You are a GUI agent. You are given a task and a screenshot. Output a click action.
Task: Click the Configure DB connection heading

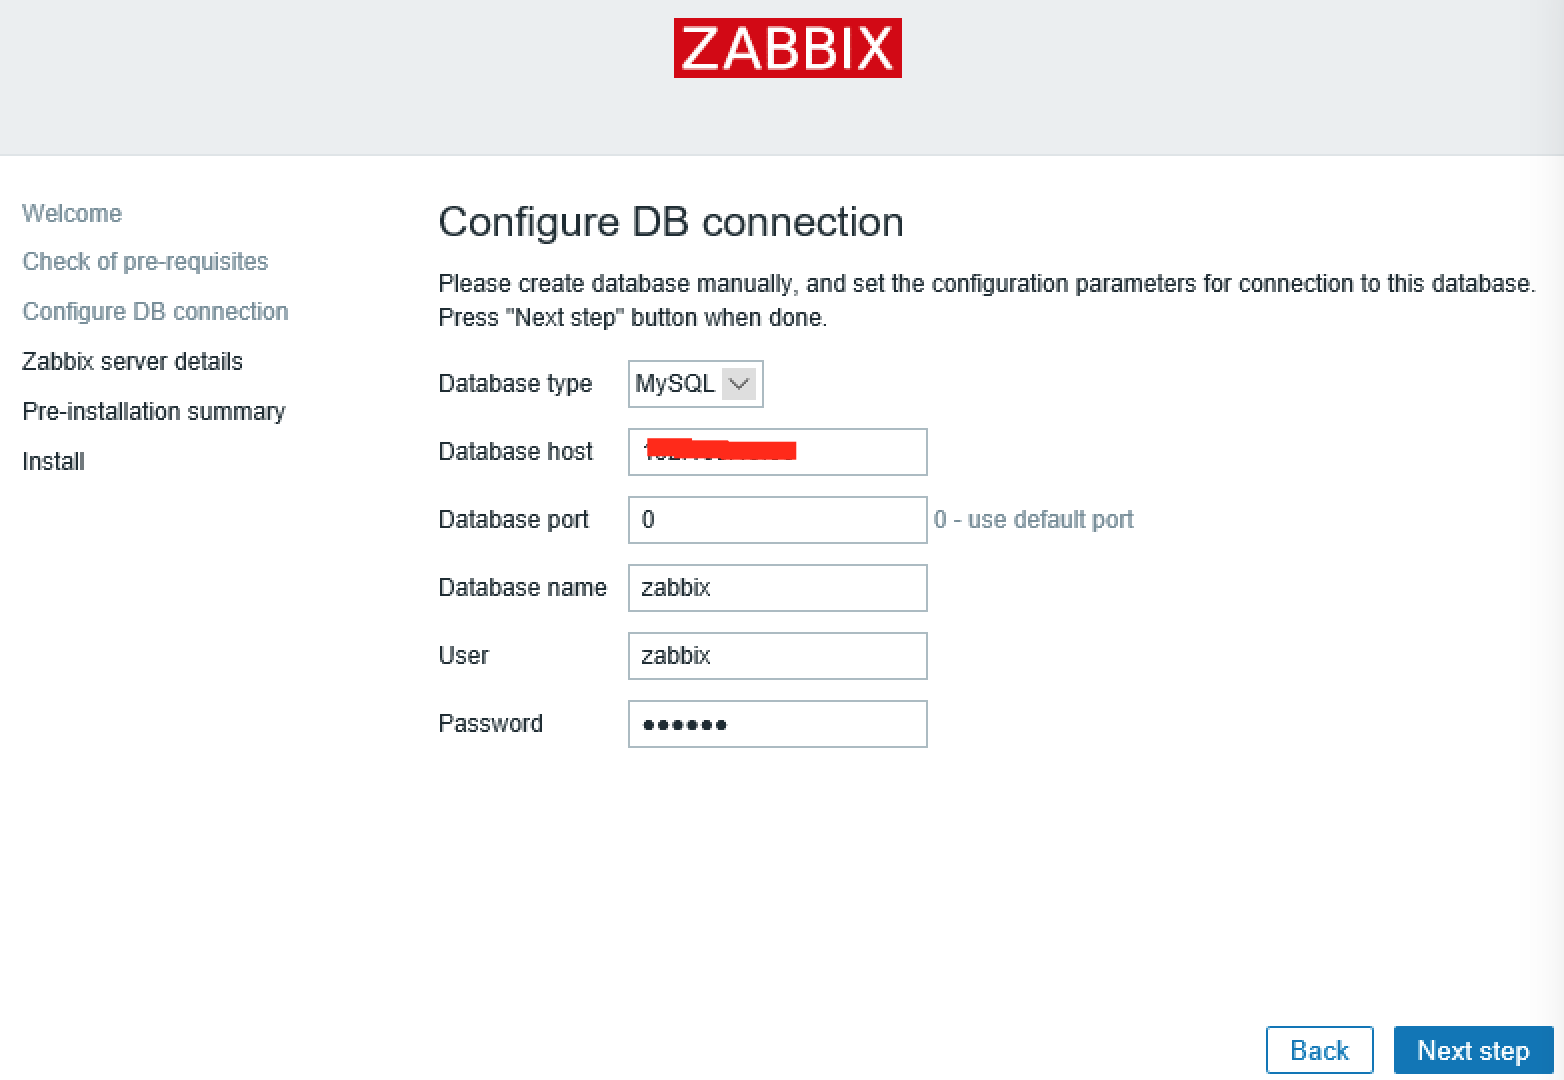click(x=671, y=222)
